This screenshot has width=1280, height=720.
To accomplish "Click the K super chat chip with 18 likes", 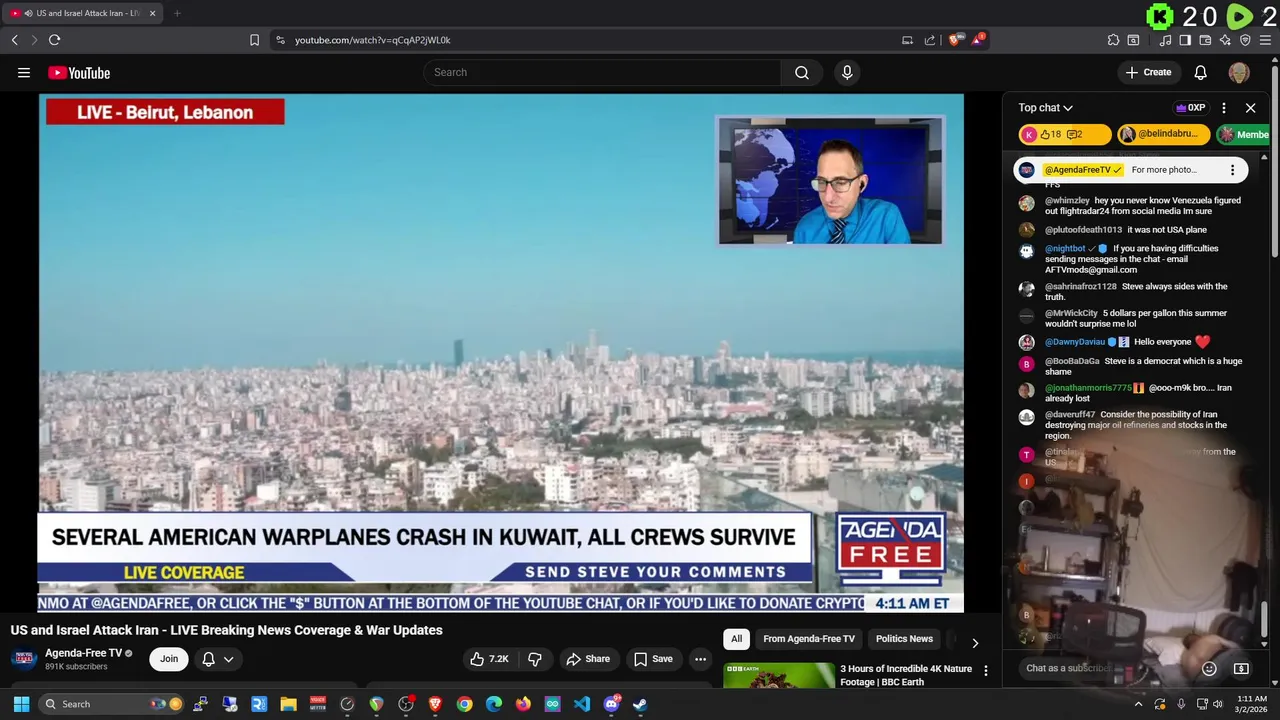I will [x=1064, y=134].
